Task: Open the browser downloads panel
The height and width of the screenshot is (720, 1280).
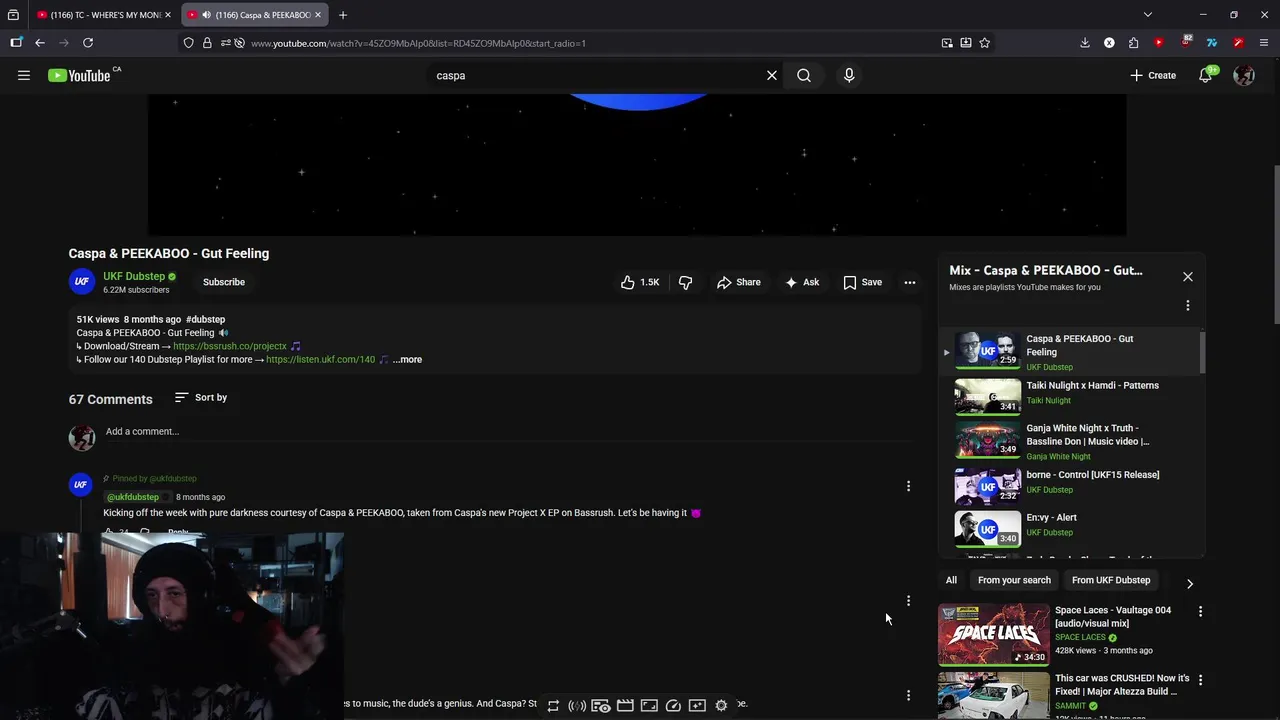Action: pos(1085,43)
